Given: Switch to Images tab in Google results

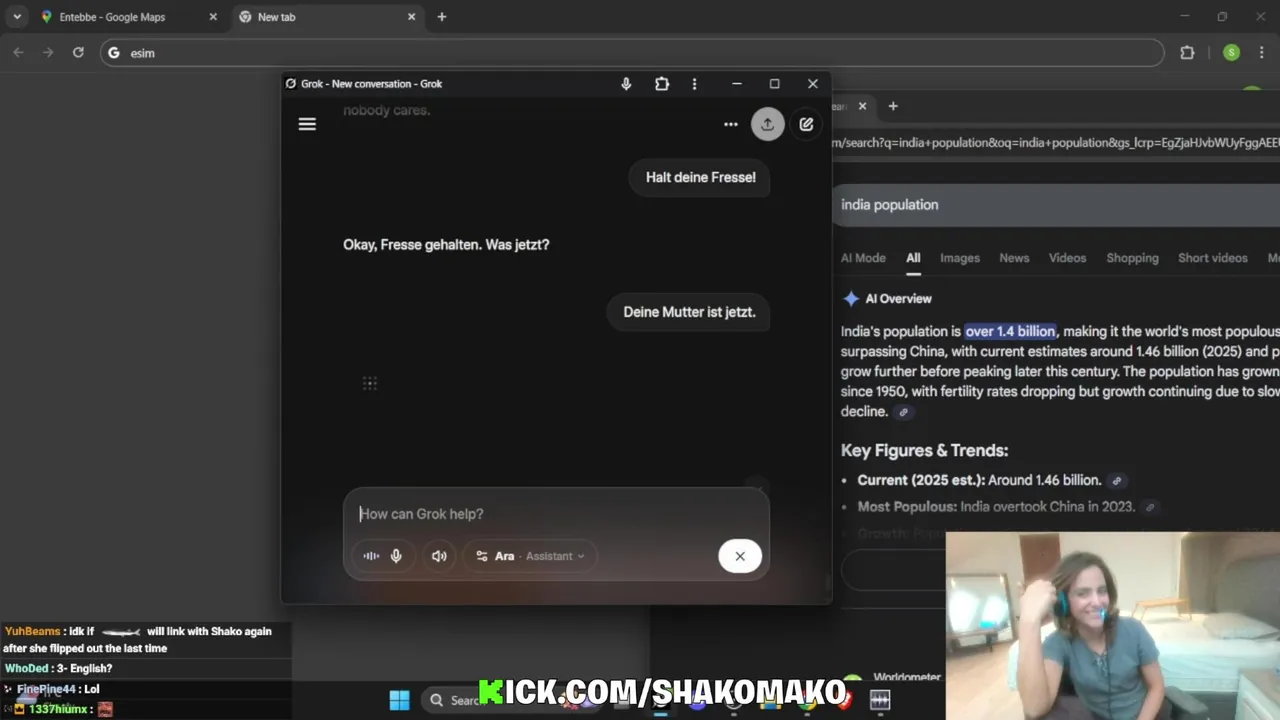Looking at the screenshot, I should [x=960, y=258].
